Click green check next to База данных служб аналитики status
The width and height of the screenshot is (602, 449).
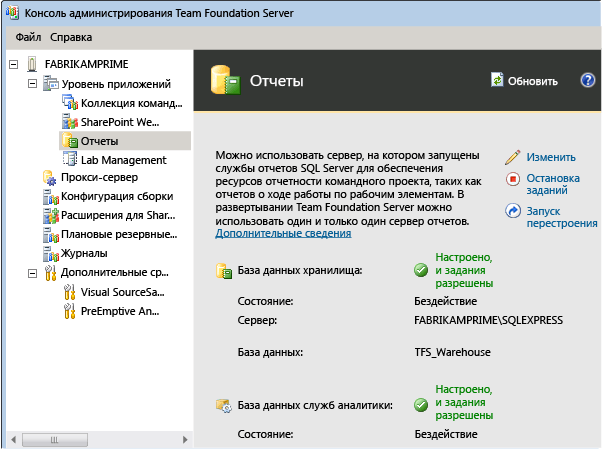click(x=421, y=404)
